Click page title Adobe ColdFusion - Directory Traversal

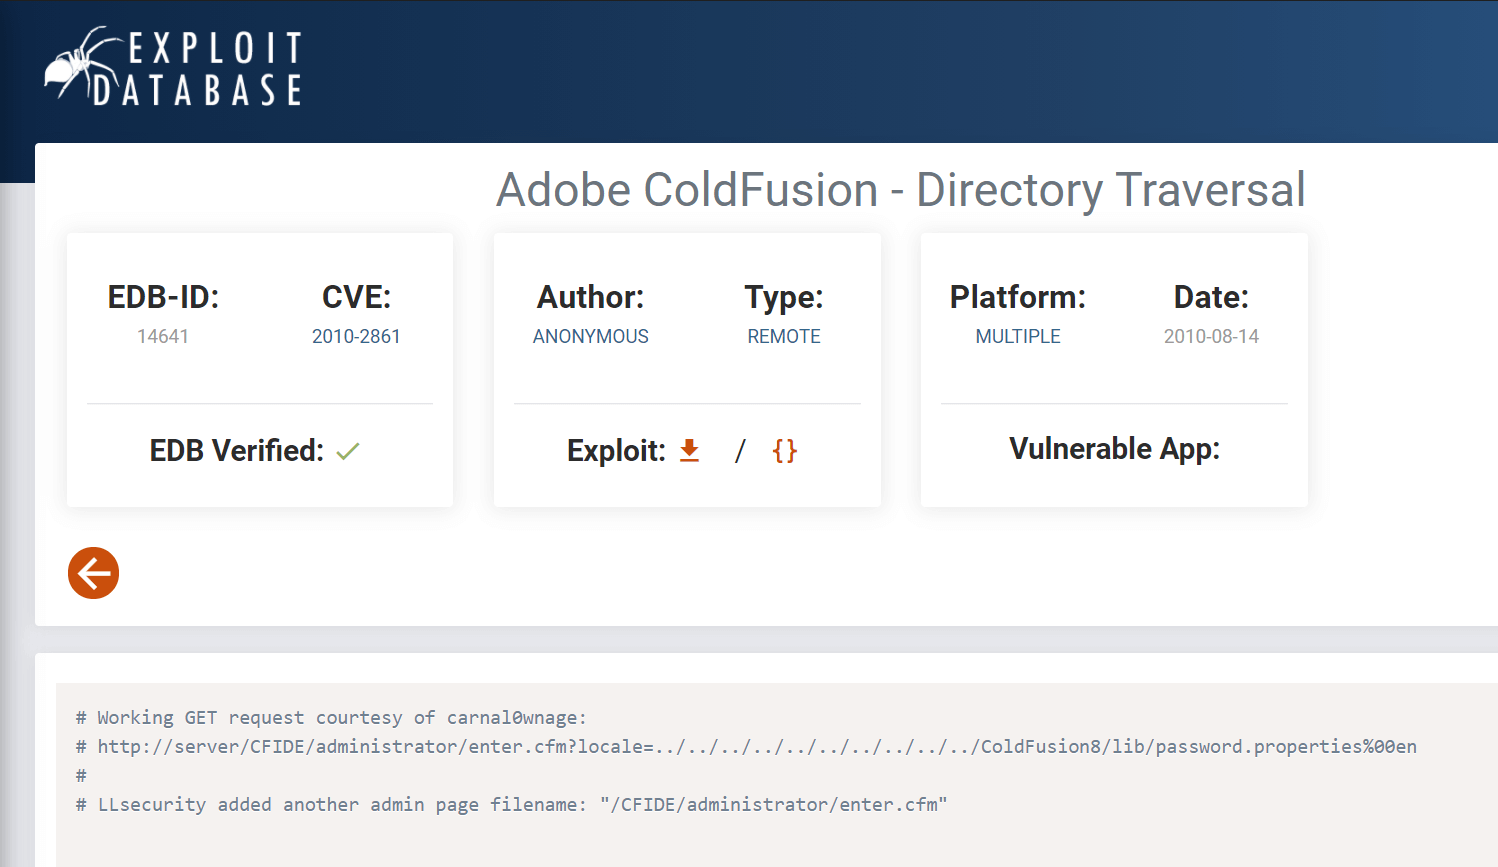(x=901, y=190)
